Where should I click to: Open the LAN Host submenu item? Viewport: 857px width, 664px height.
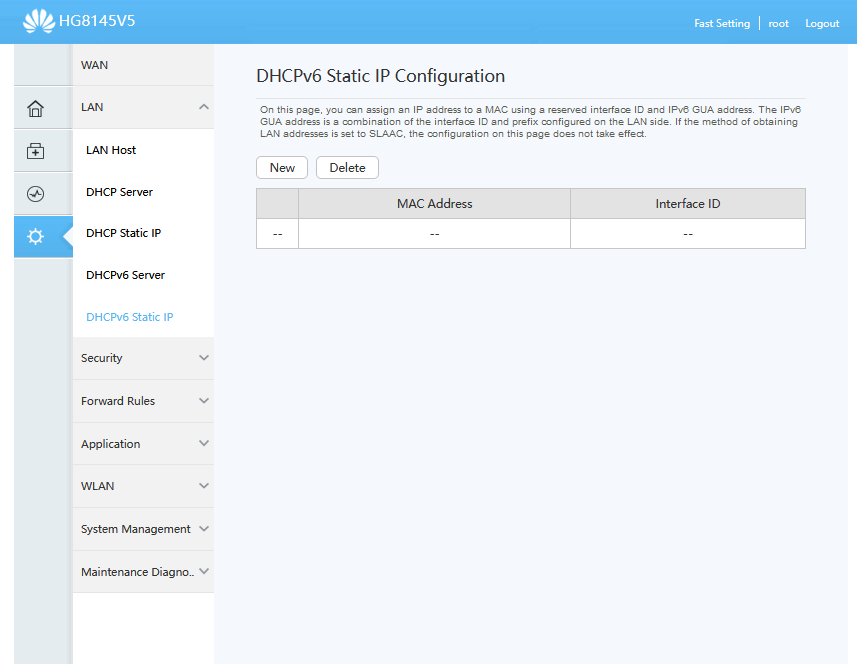point(111,150)
